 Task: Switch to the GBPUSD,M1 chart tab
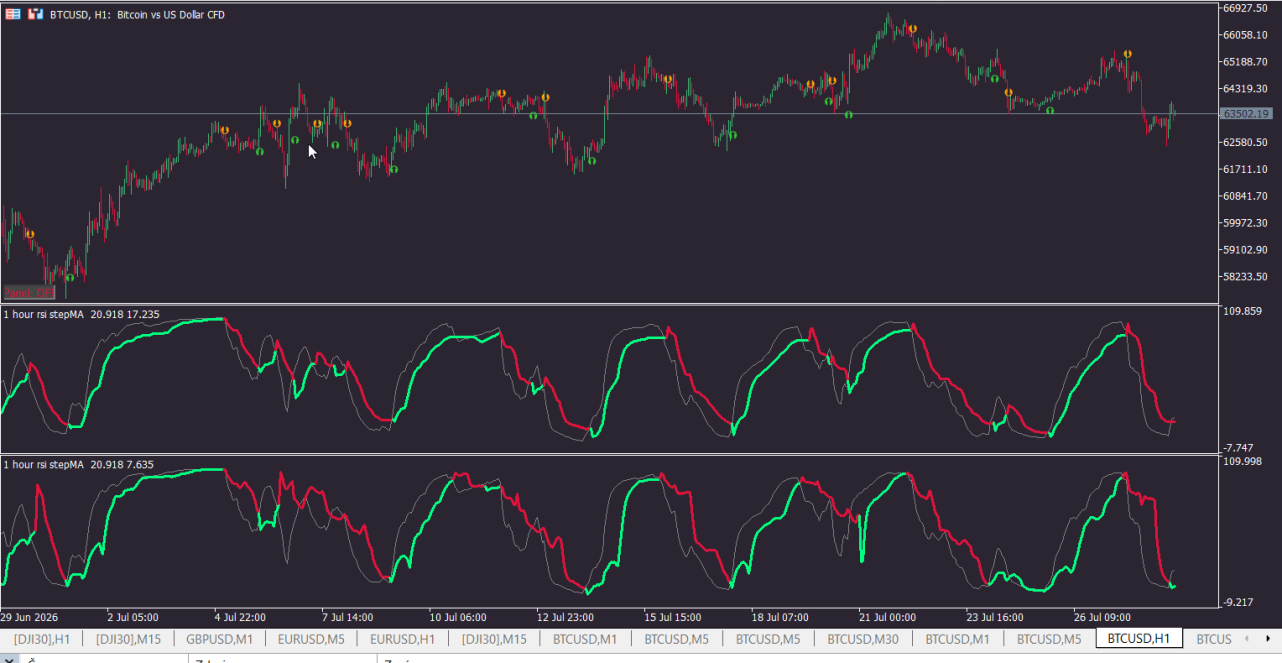pos(219,639)
